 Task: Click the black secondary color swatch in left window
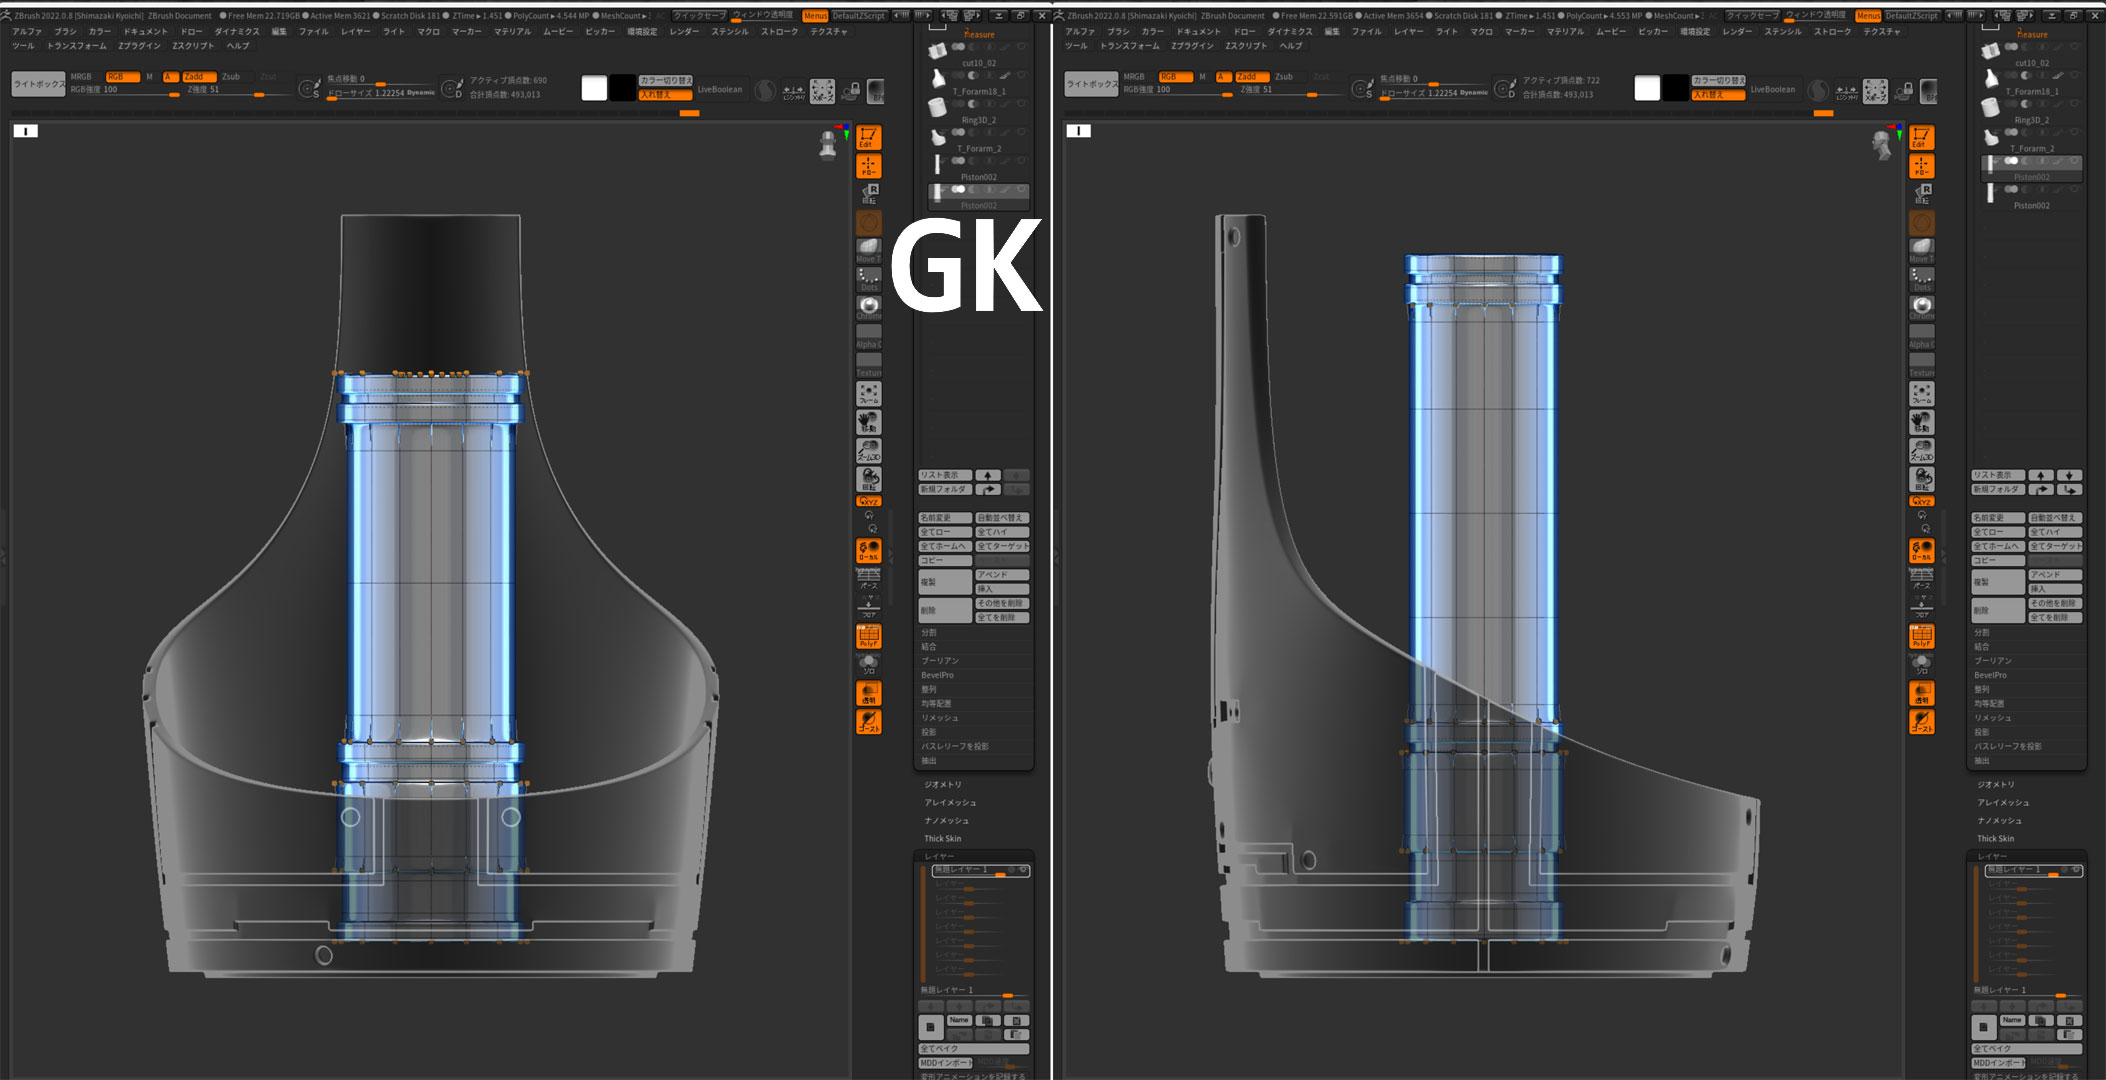coord(622,88)
